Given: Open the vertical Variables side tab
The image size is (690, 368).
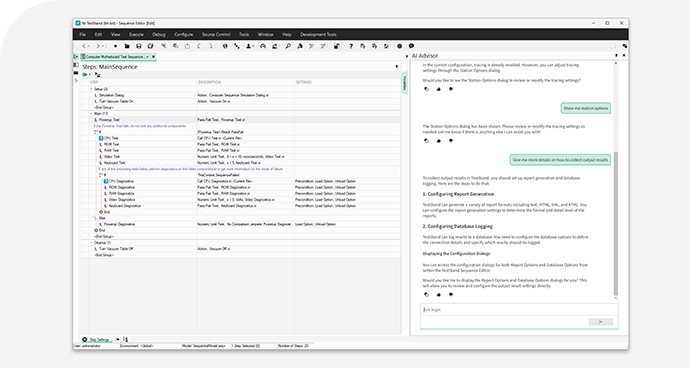Looking at the screenshot, I should click(404, 84).
